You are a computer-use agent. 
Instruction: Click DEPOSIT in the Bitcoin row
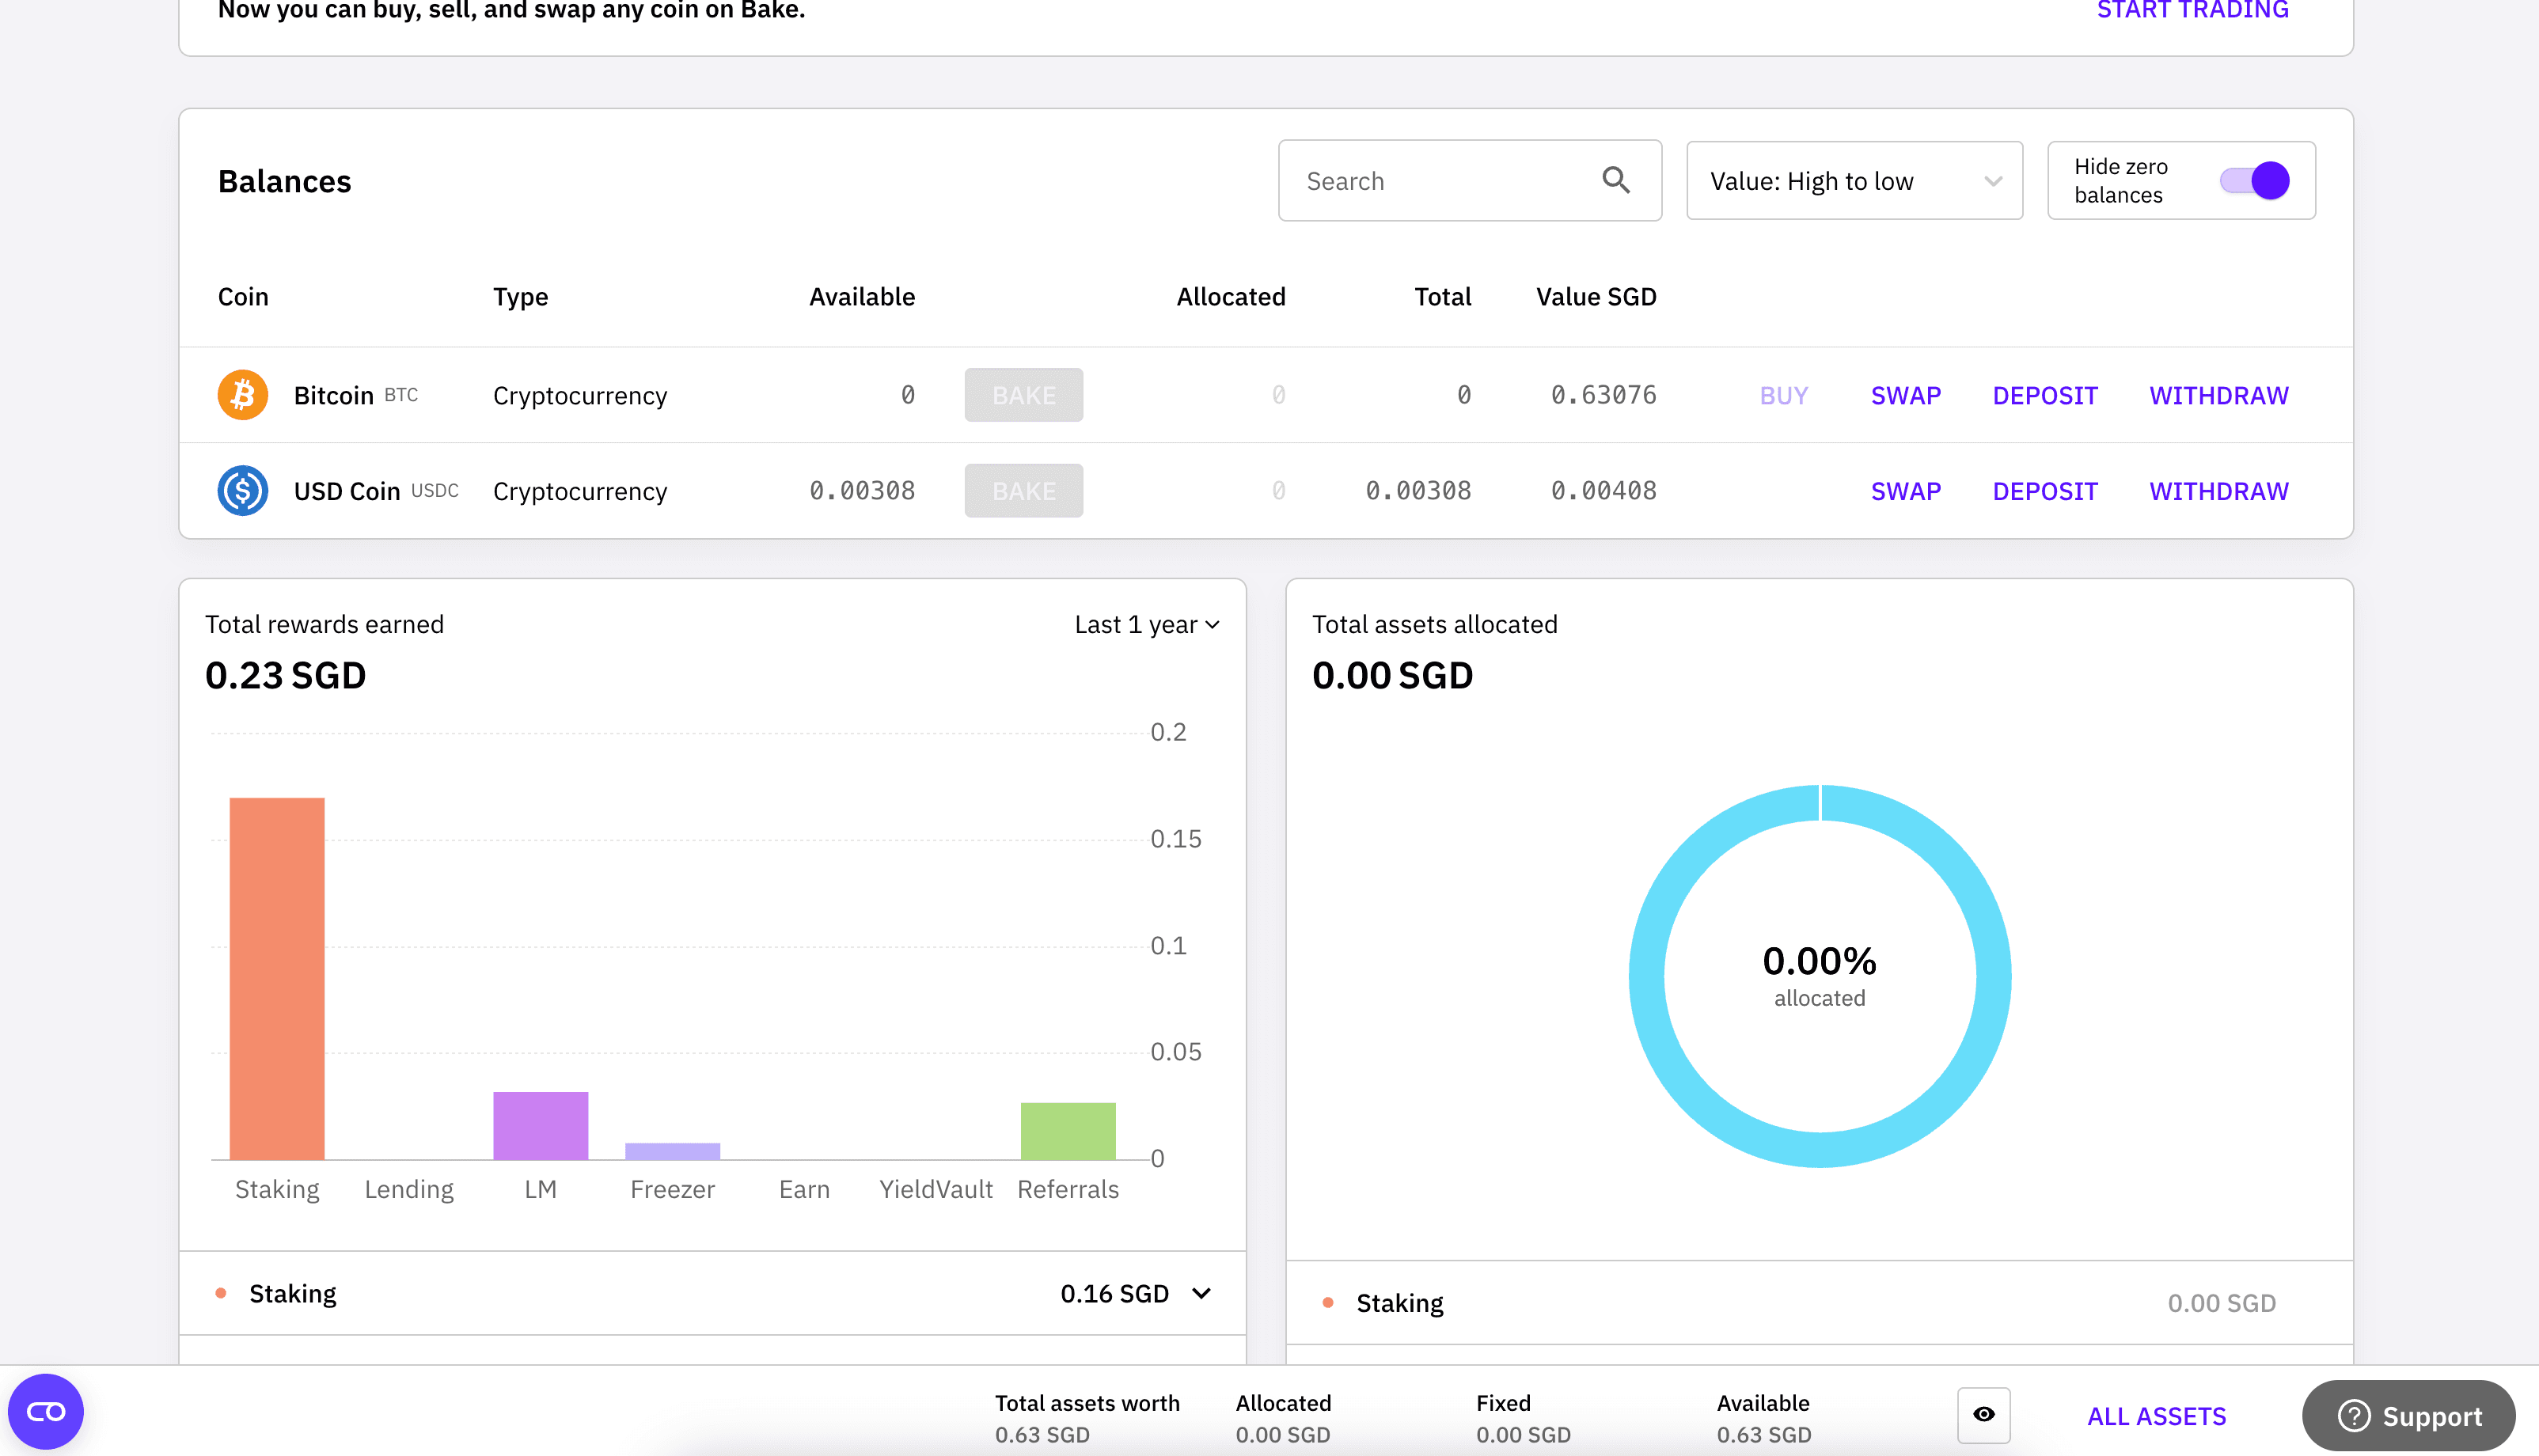point(2045,396)
